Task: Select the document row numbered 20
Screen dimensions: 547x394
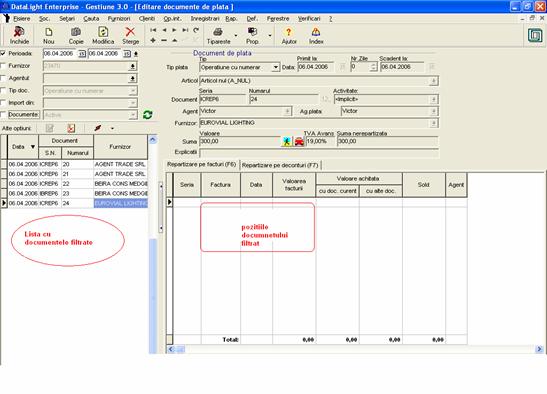Action: point(78,164)
